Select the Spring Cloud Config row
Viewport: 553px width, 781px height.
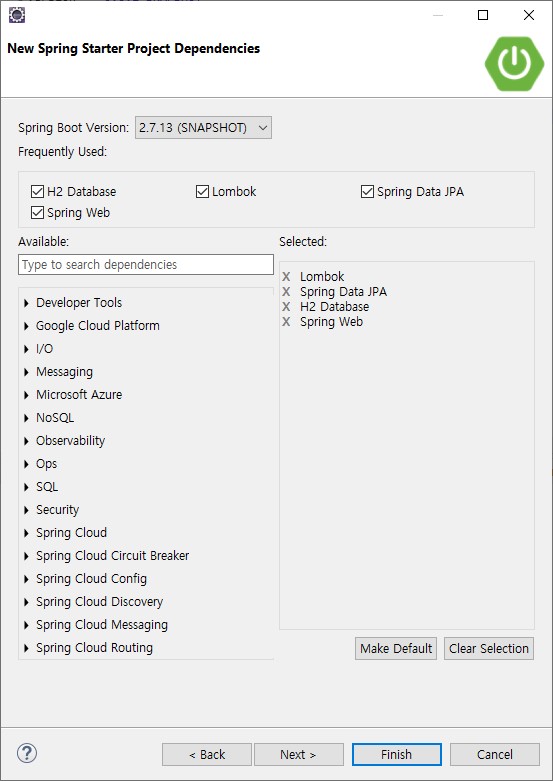click(91, 579)
